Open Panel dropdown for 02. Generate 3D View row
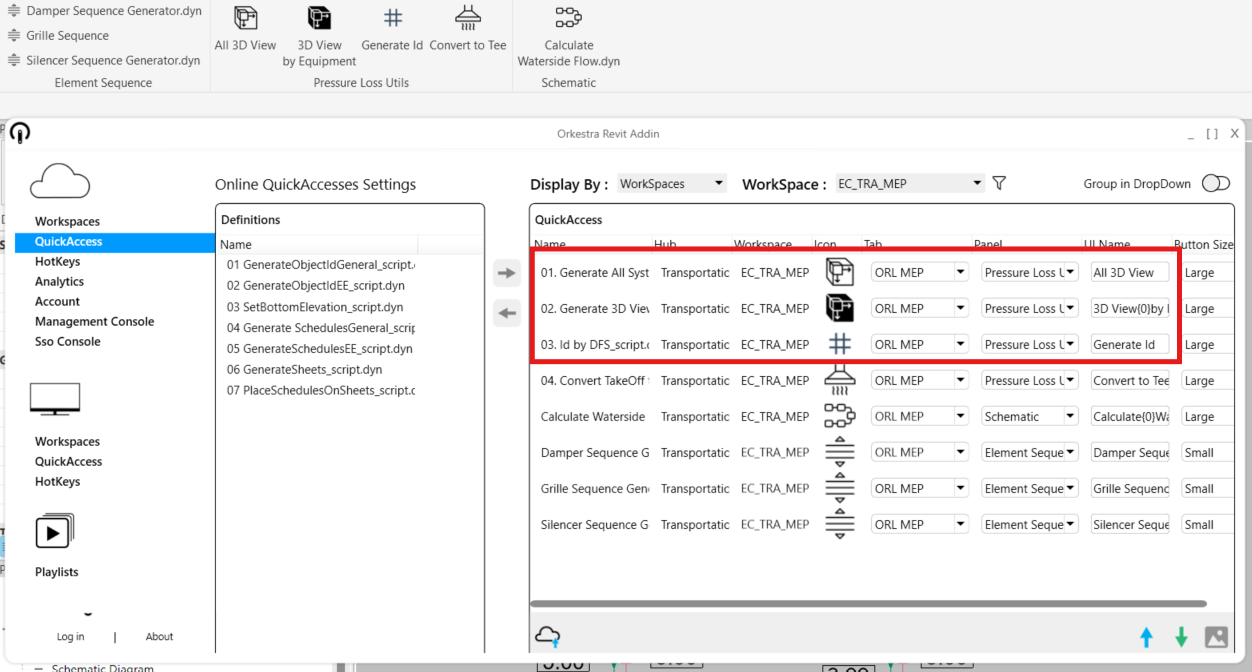The height and width of the screenshot is (672, 1252). [1030, 308]
